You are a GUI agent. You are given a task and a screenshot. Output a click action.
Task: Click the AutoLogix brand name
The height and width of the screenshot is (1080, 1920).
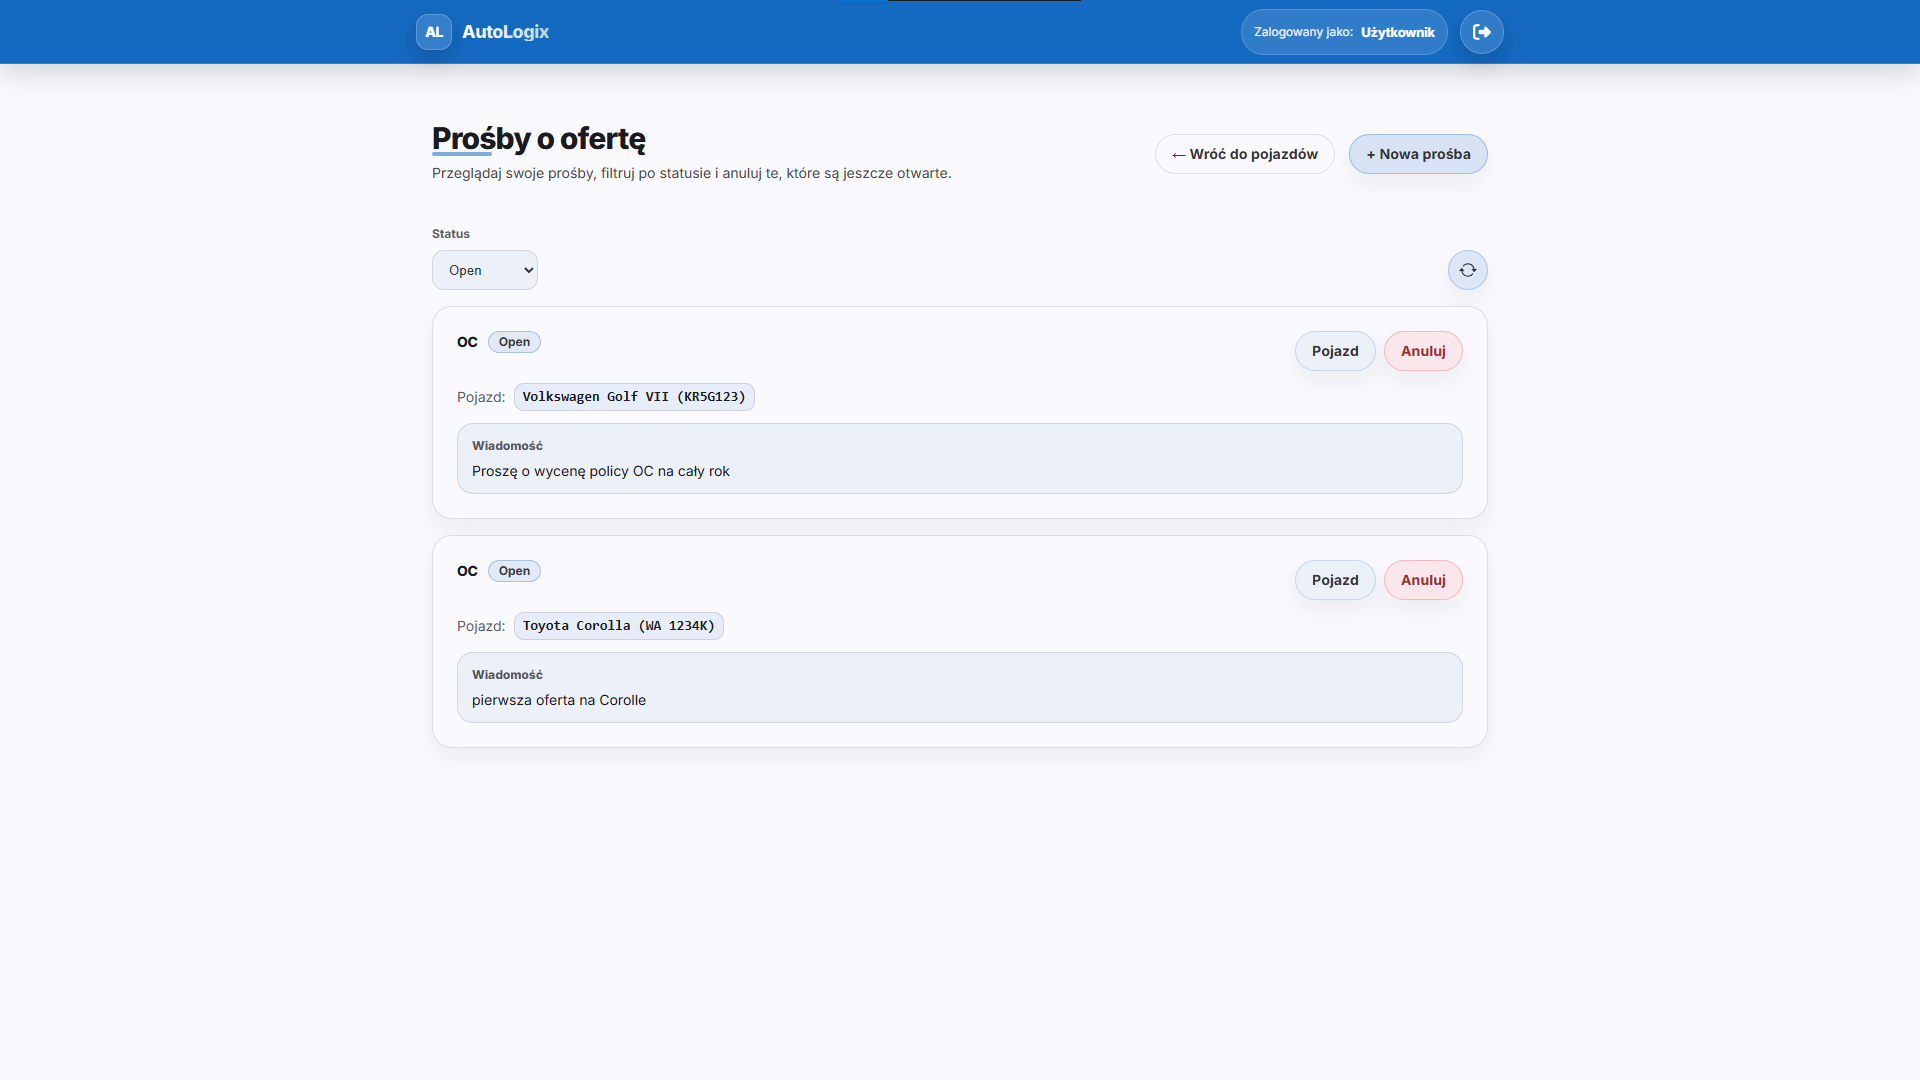(505, 32)
